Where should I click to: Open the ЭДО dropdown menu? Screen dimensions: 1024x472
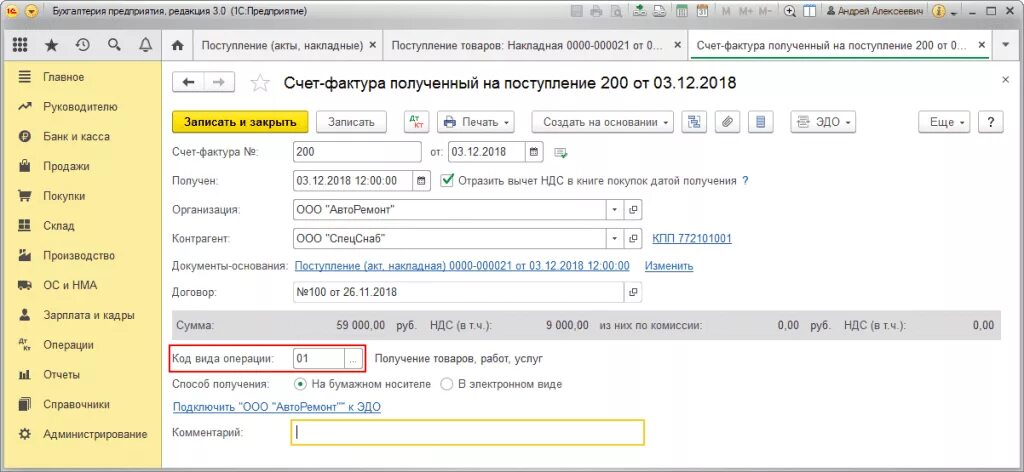[823, 122]
